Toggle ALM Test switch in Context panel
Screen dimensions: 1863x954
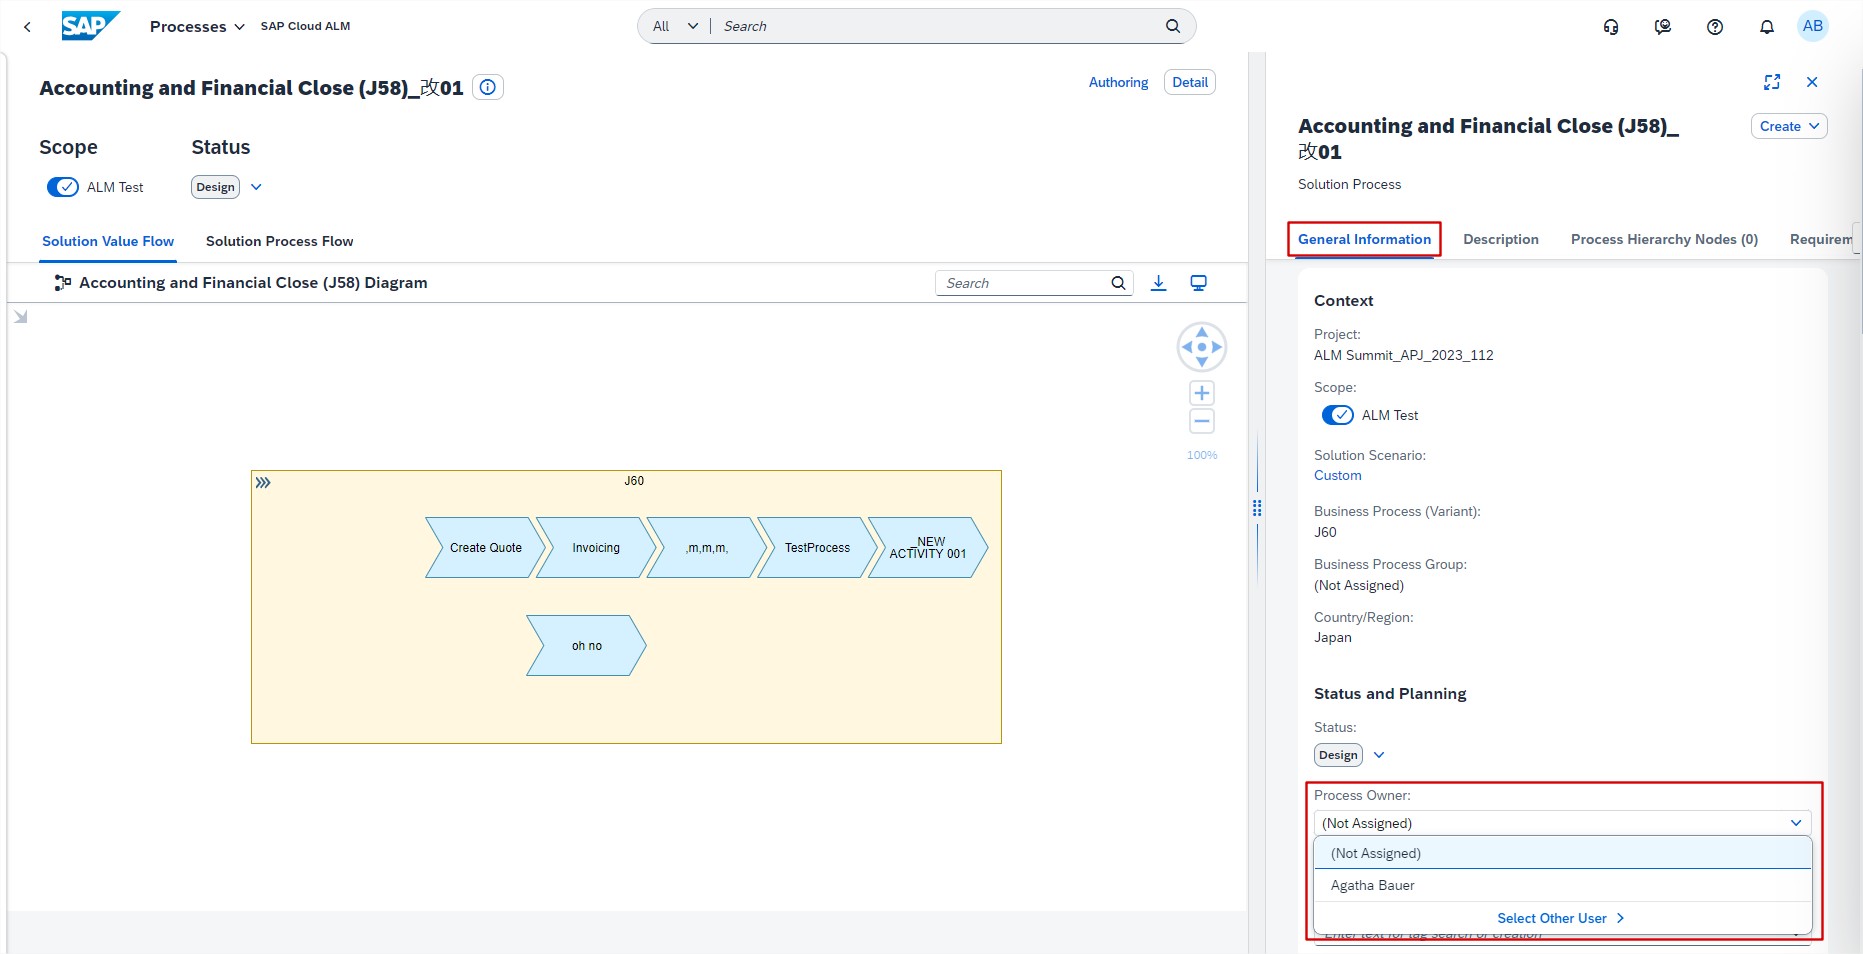(1337, 415)
